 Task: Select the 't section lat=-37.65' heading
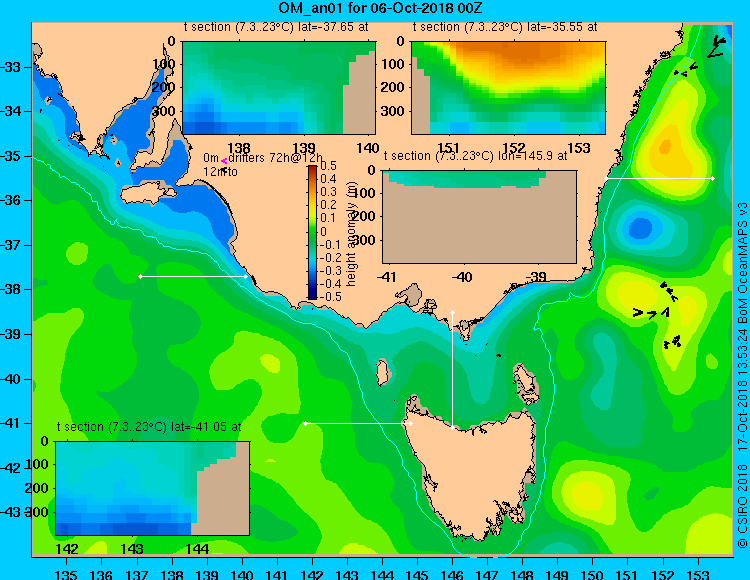[276, 27]
